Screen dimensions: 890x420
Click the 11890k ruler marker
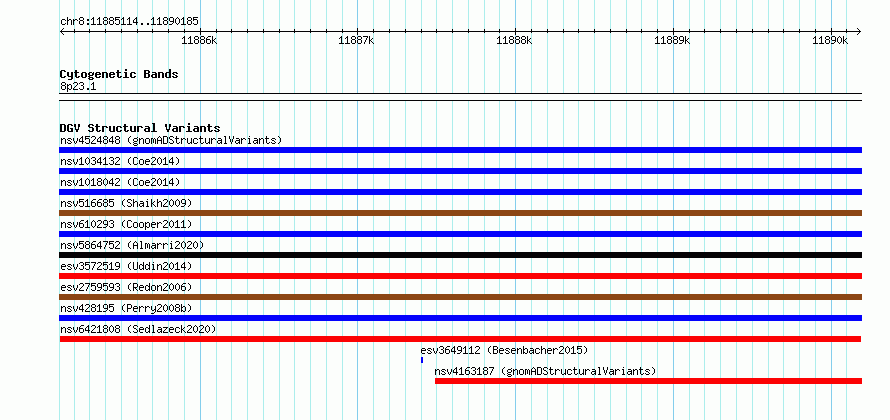830,40
